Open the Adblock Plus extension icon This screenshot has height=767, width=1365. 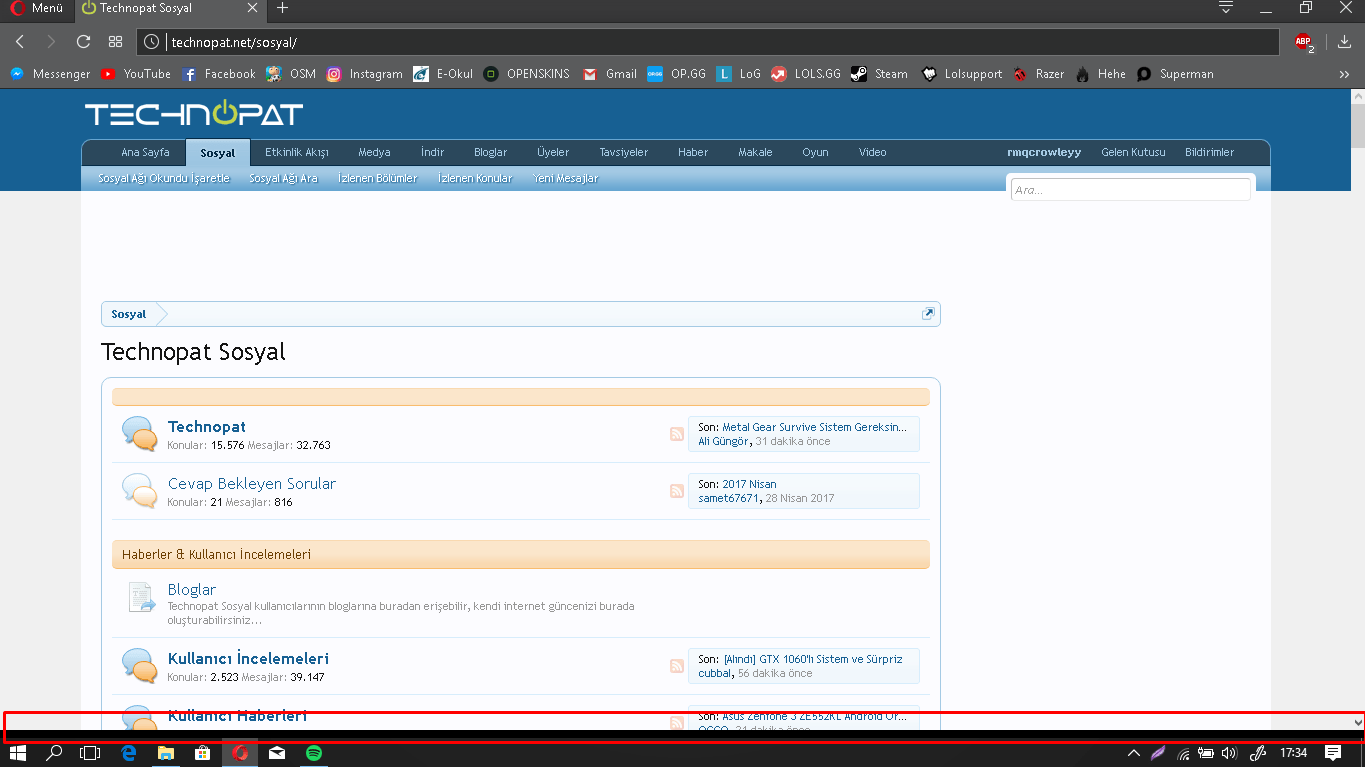pyautogui.click(x=1304, y=42)
